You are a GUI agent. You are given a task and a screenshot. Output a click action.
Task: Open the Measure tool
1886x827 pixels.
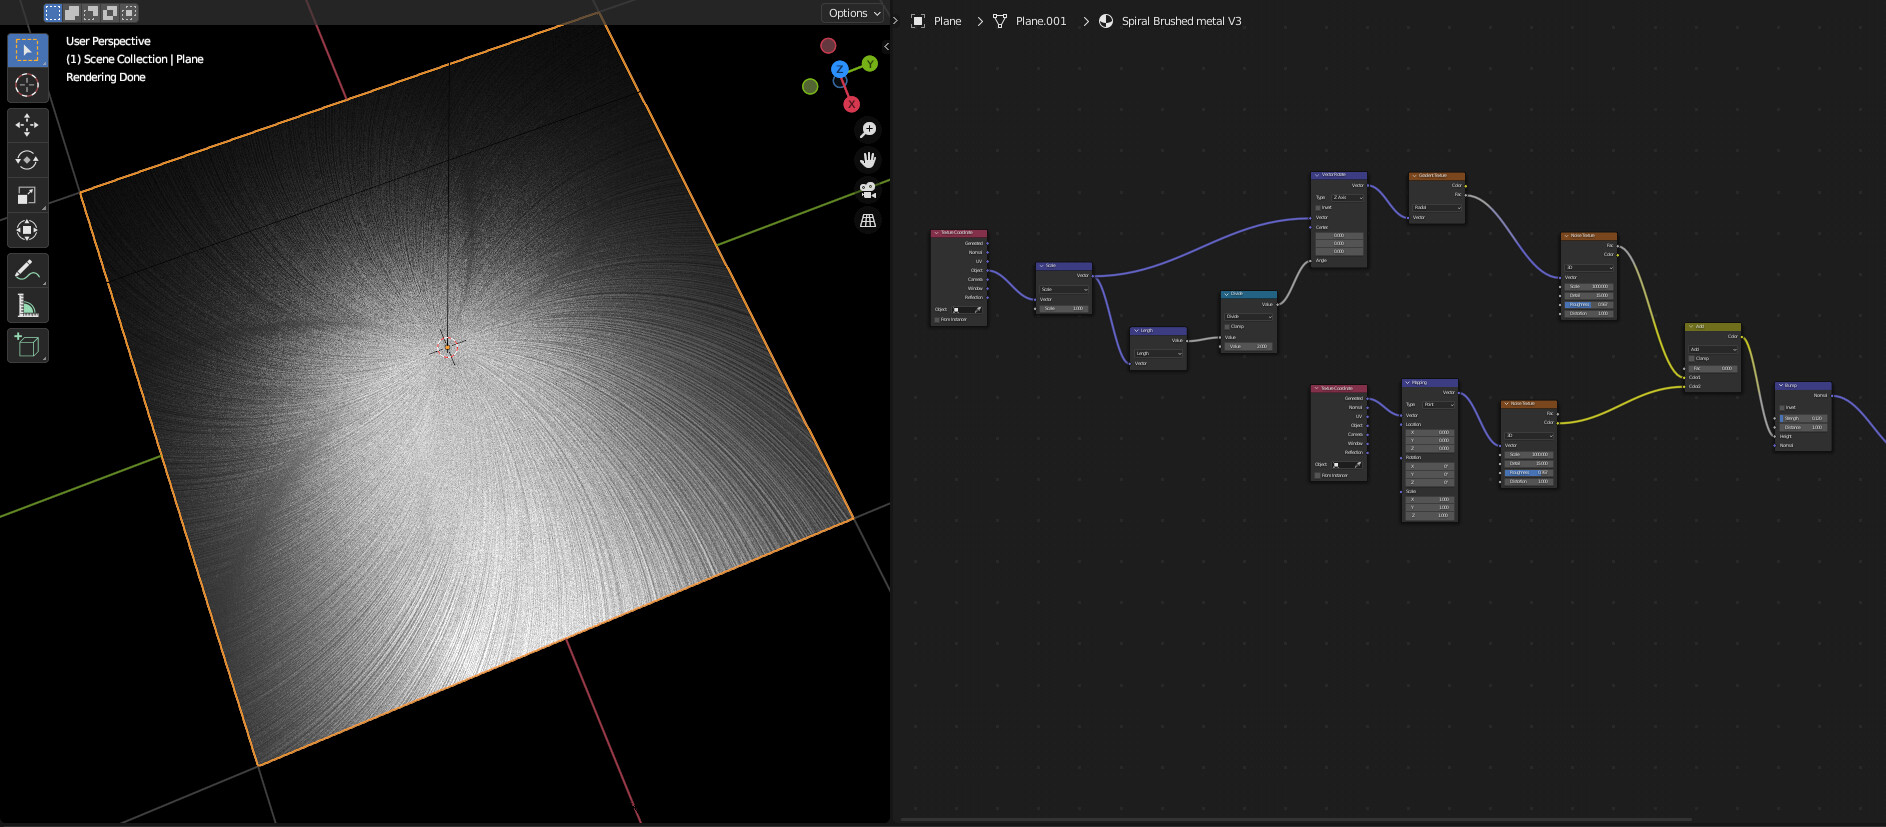pyautogui.click(x=27, y=305)
